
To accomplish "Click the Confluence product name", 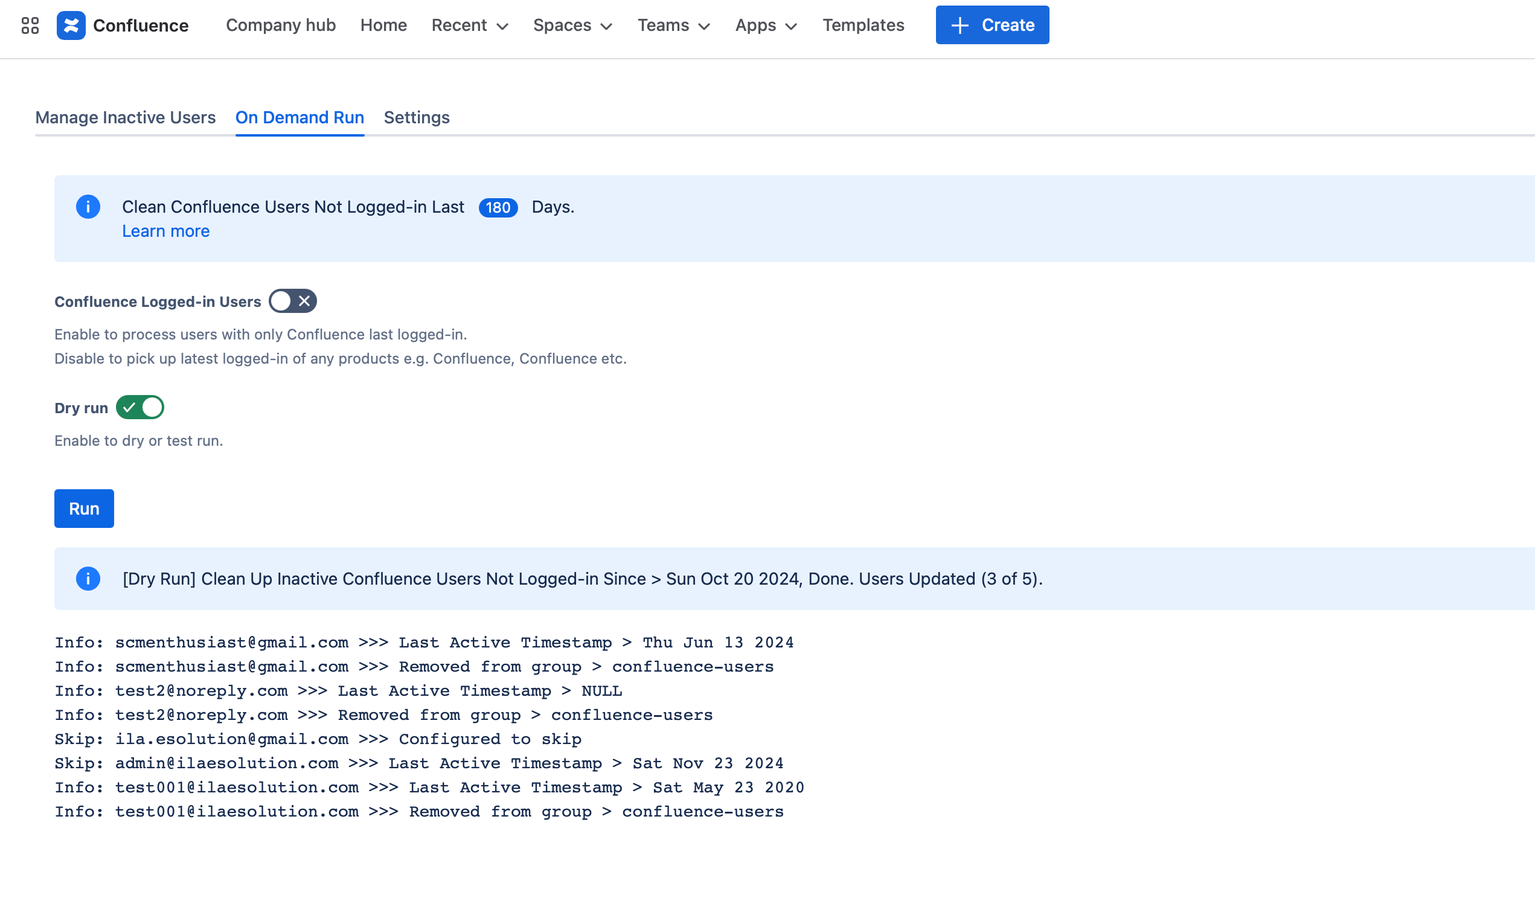I will (141, 25).
